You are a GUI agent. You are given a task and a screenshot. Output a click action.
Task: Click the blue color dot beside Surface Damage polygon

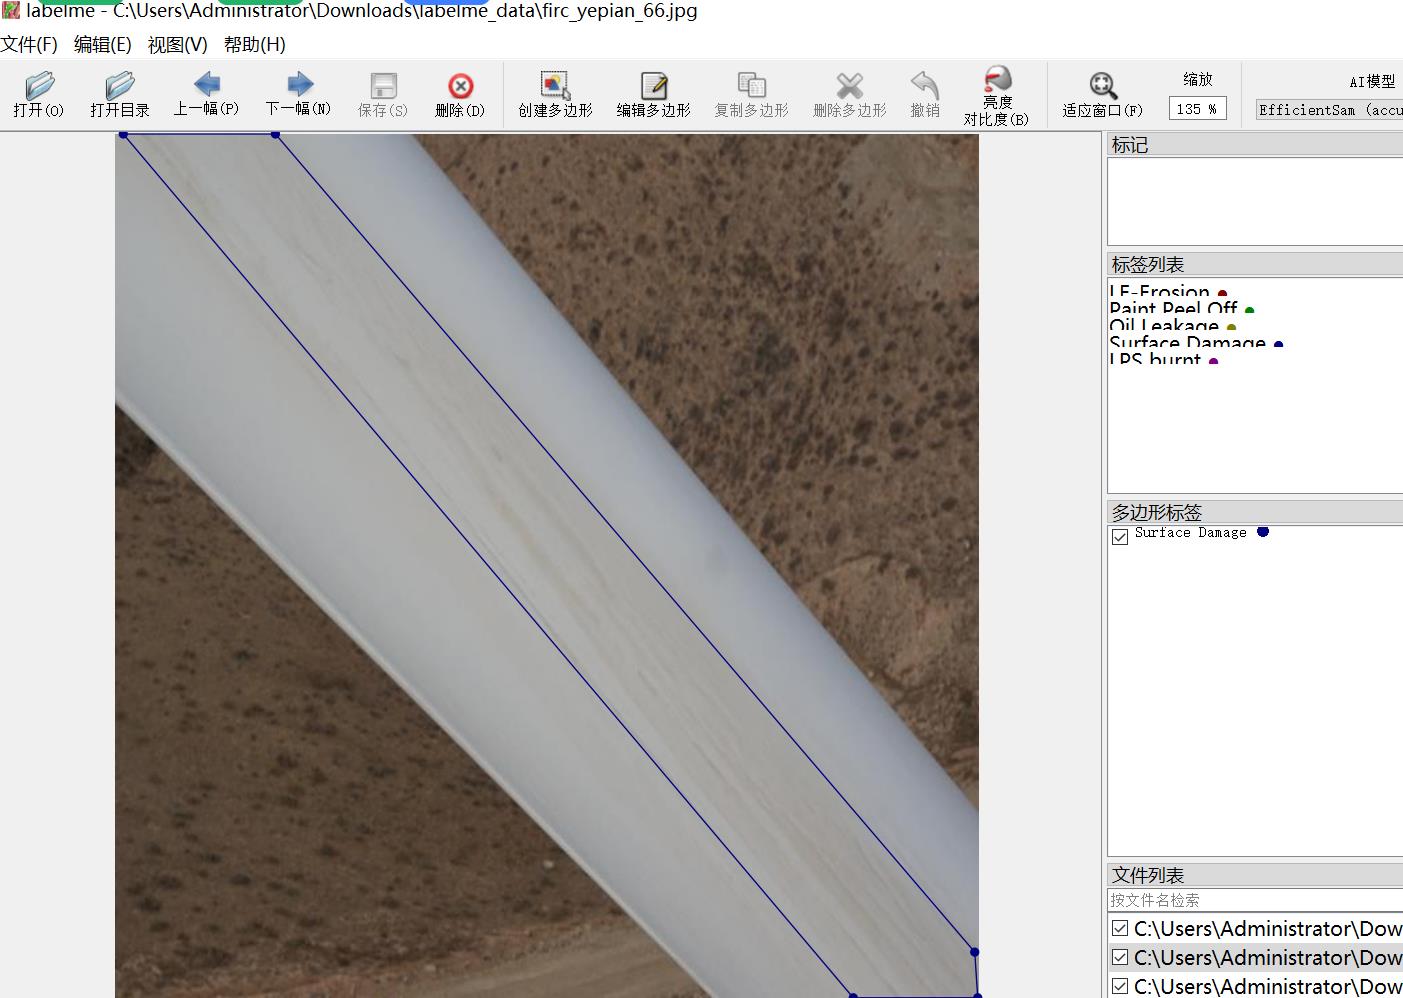[1263, 532]
